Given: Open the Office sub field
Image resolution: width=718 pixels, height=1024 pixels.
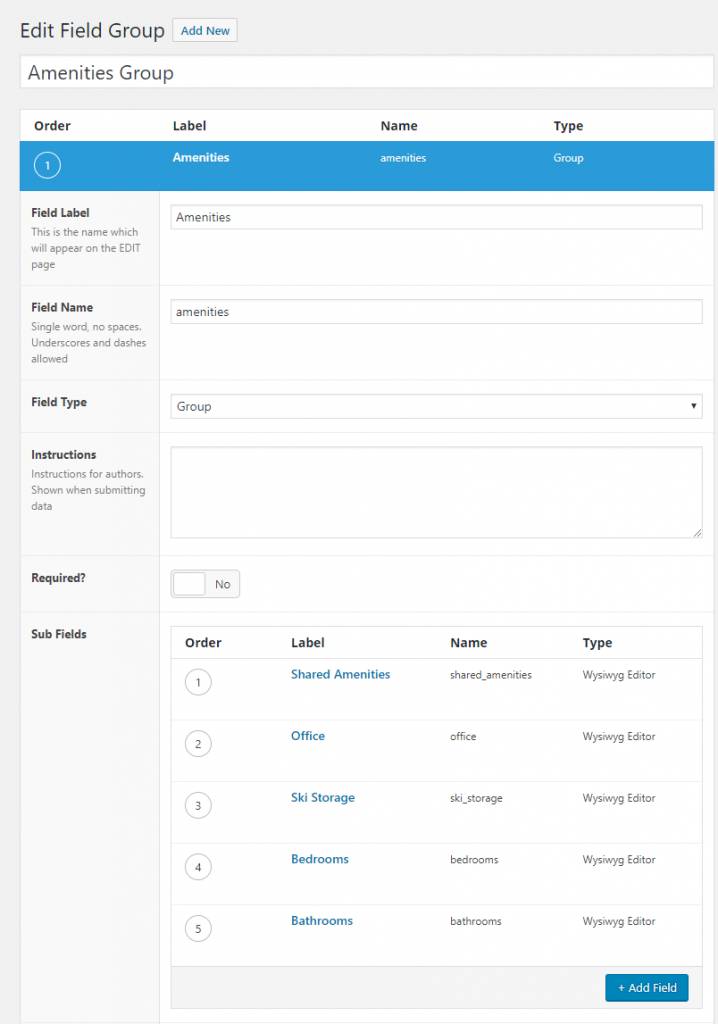Looking at the screenshot, I should 308,736.
